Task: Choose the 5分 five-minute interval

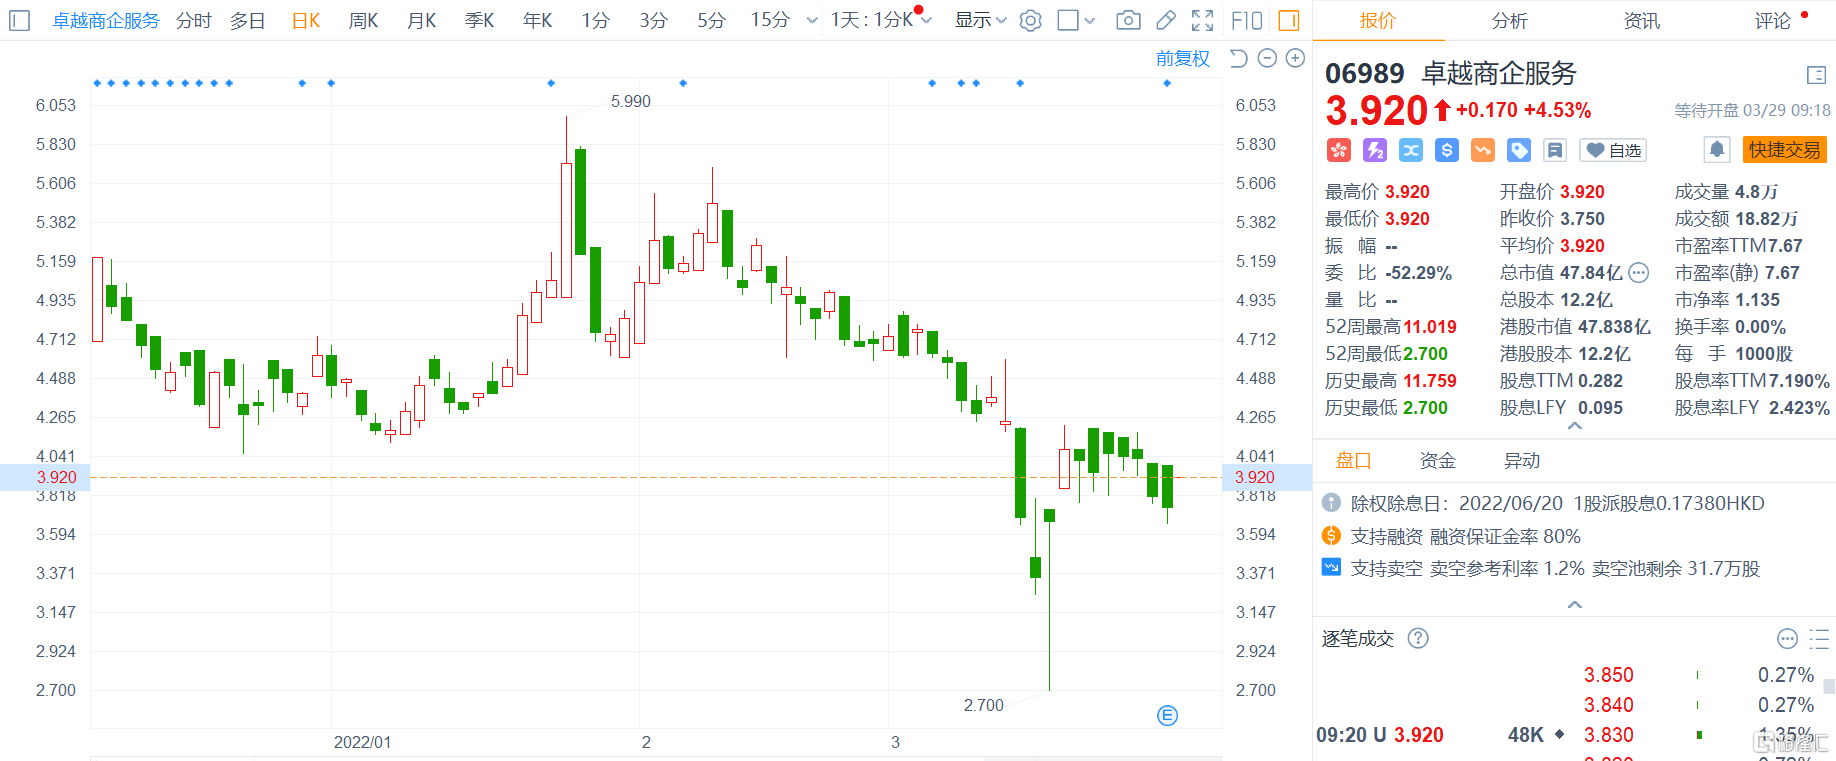Action: [712, 20]
